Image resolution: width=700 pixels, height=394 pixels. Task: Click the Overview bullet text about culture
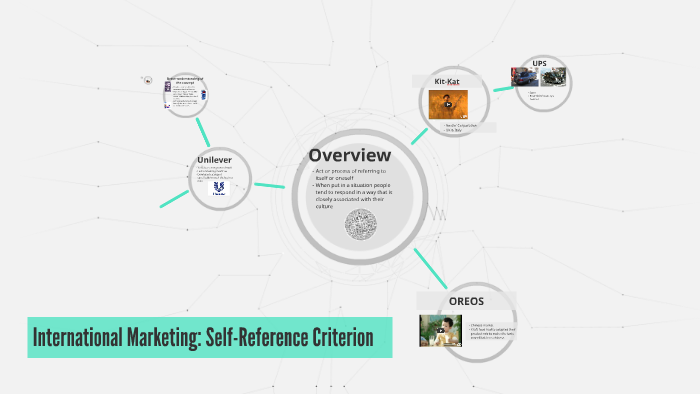point(353,195)
